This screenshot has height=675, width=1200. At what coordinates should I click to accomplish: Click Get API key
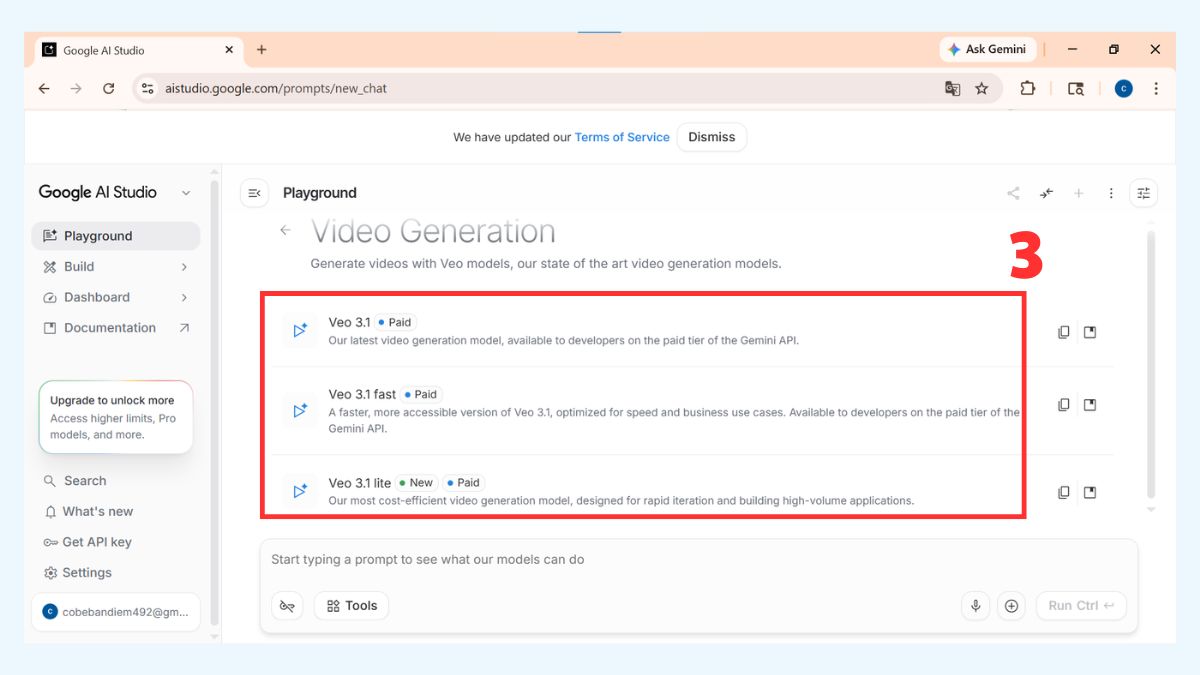[116, 542]
